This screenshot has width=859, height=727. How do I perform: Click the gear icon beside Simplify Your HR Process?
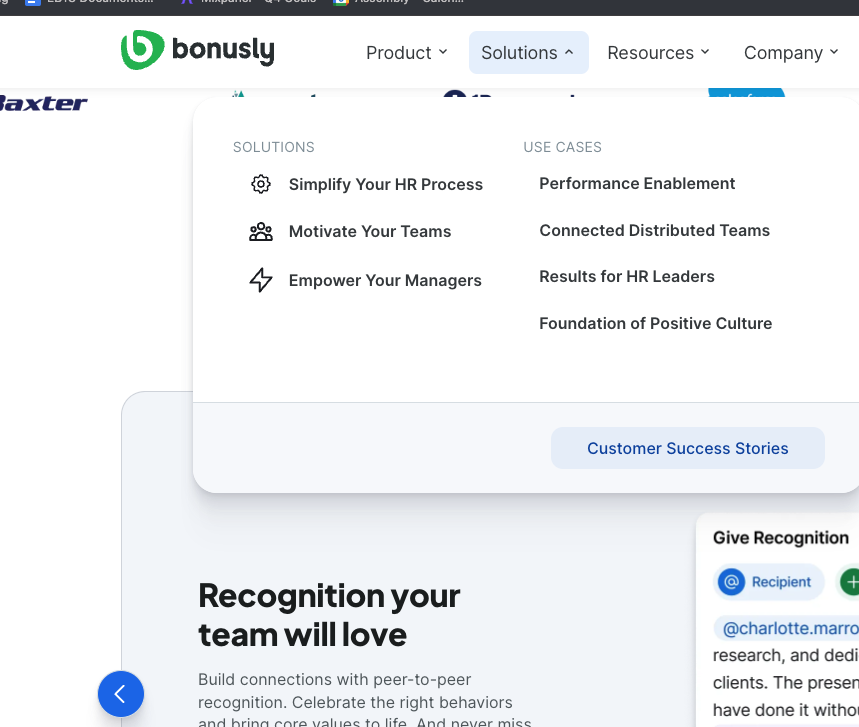(261, 184)
